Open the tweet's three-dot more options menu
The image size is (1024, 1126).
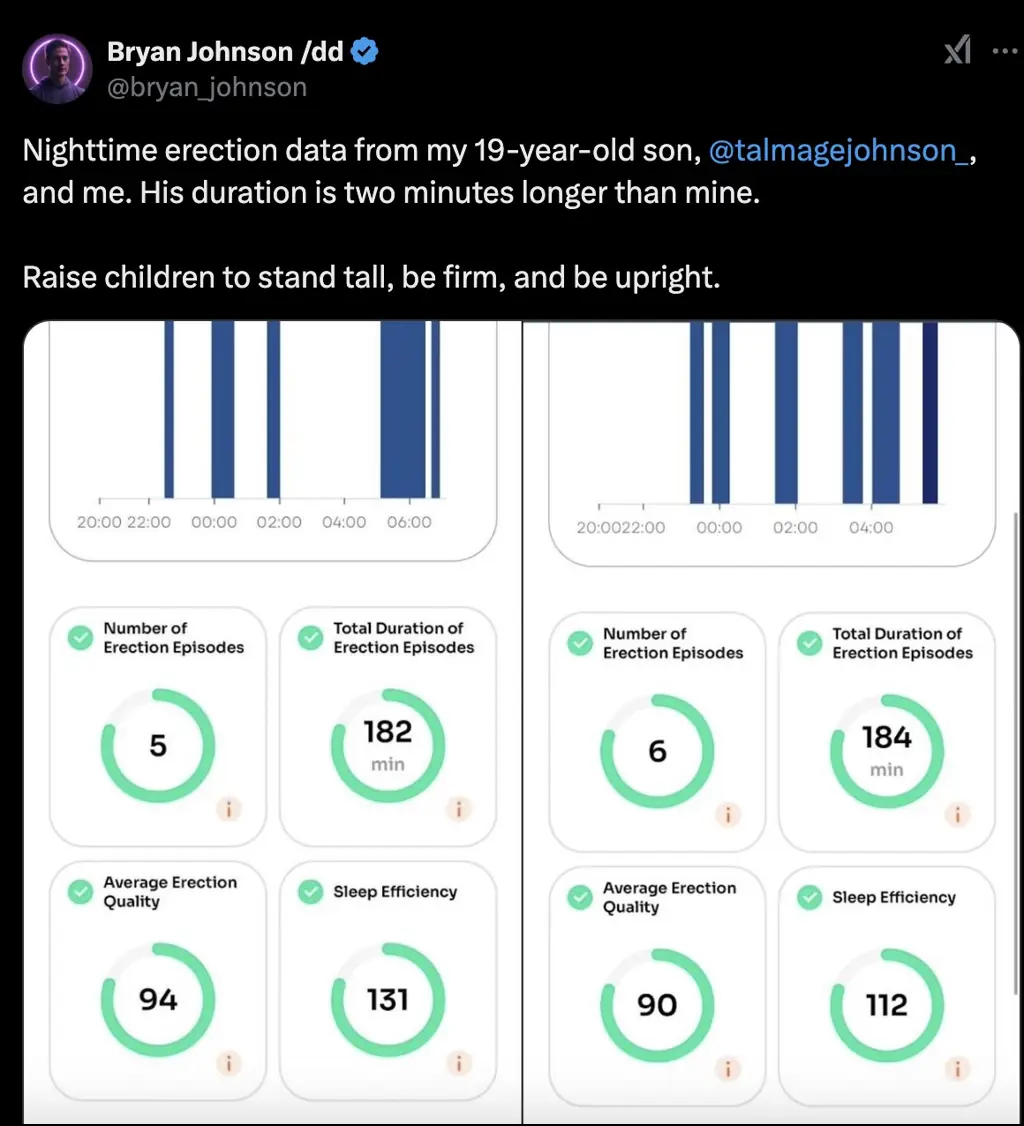point(1003,51)
